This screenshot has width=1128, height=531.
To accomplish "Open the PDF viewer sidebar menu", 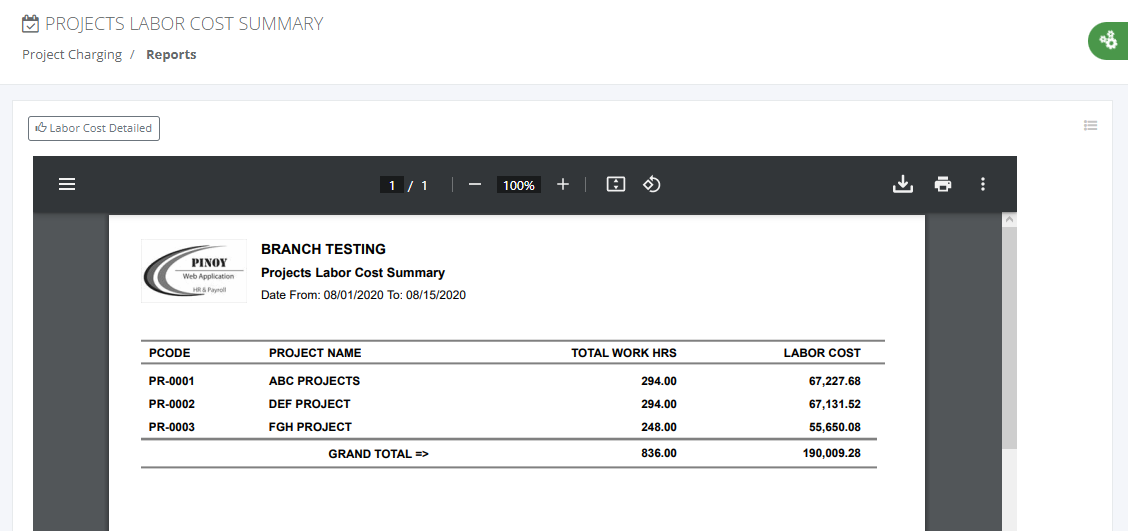I will click(x=67, y=185).
